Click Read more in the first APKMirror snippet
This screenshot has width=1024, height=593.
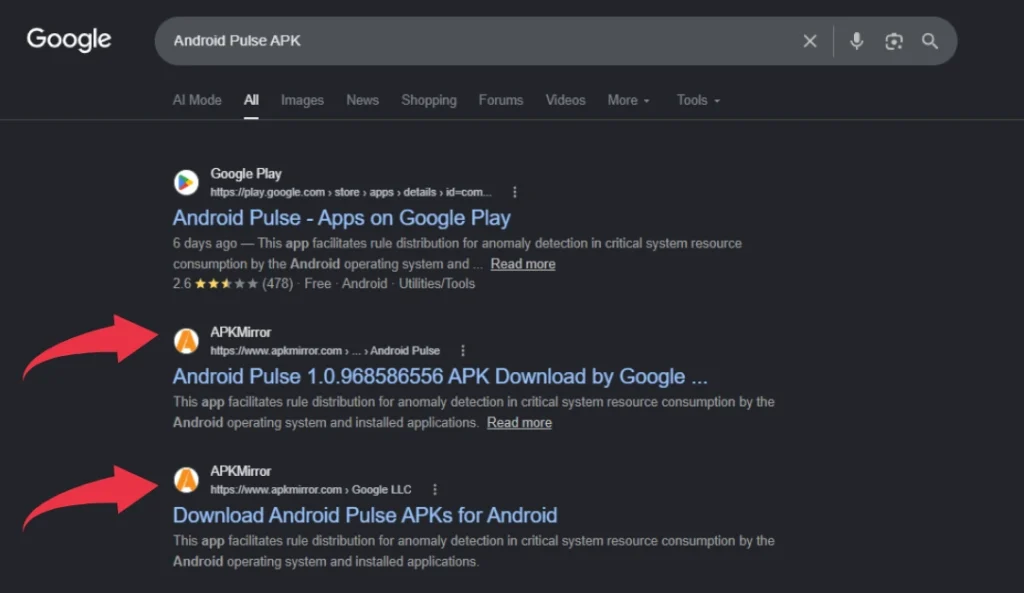pos(519,423)
